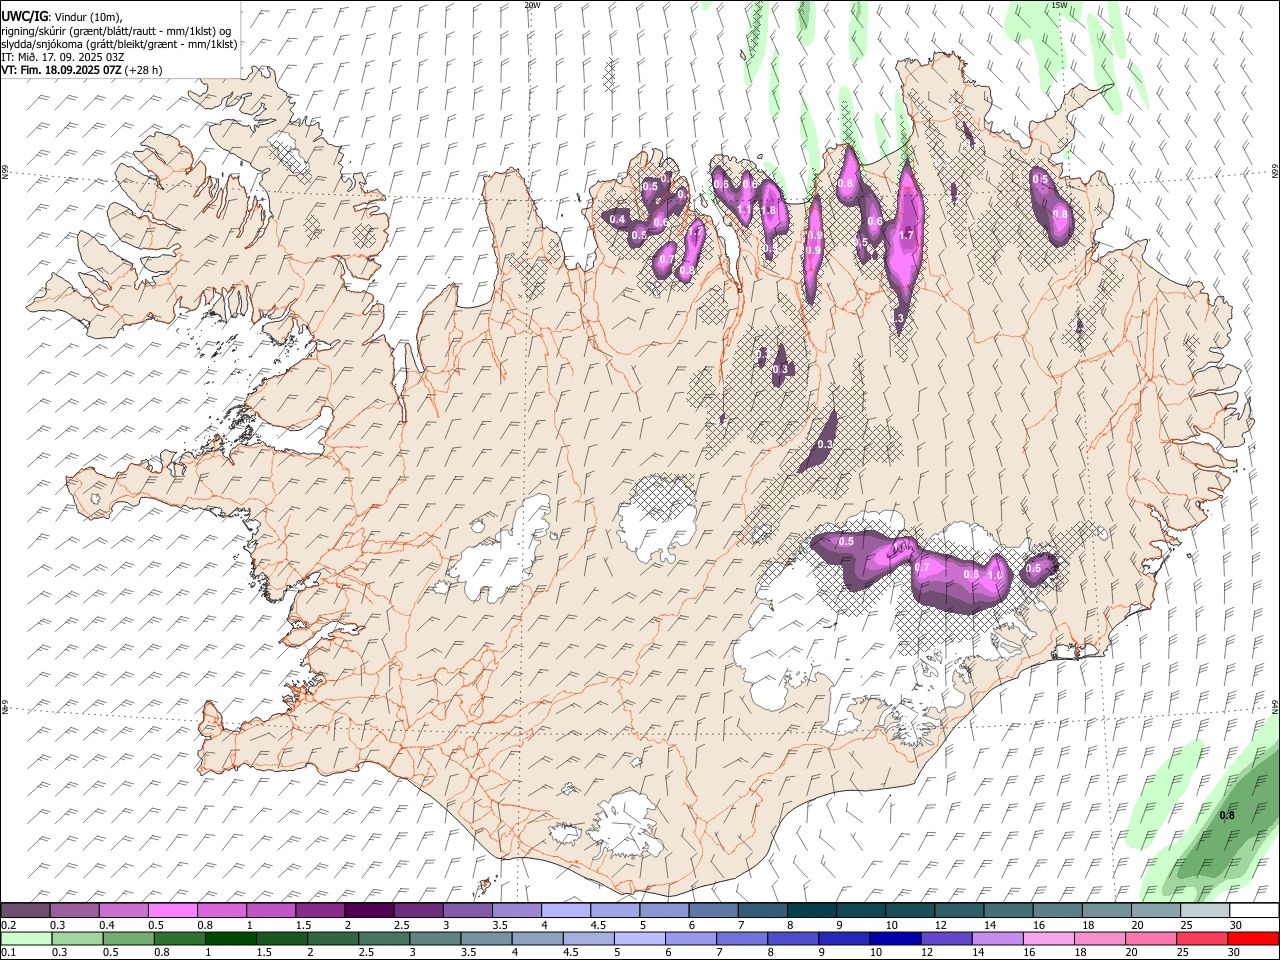Select the darkest green 1–1.5 swatch, bottom row
The width and height of the screenshot is (1280, 960).
tap(230, 938)
